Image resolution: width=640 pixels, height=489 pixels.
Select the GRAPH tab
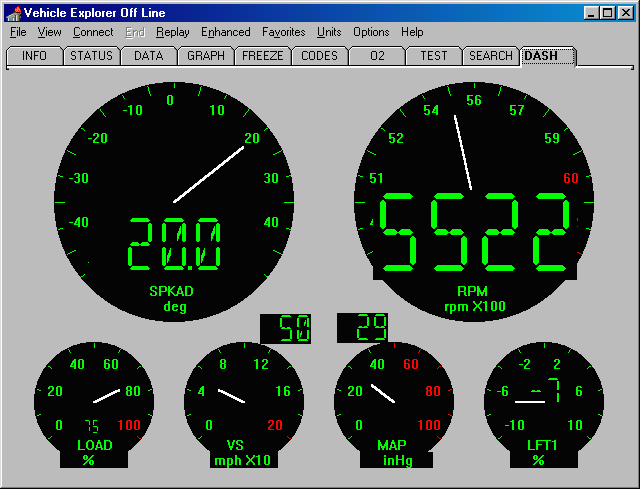click(x=205, y=56)
